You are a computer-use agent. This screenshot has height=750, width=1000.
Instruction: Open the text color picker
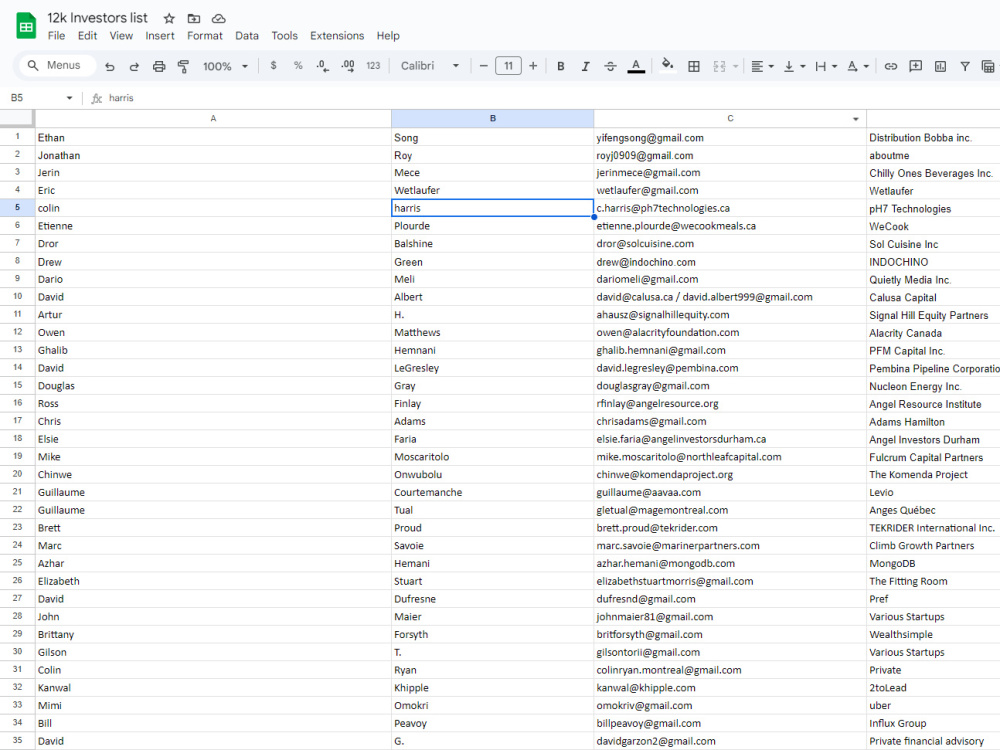point(636,66)
